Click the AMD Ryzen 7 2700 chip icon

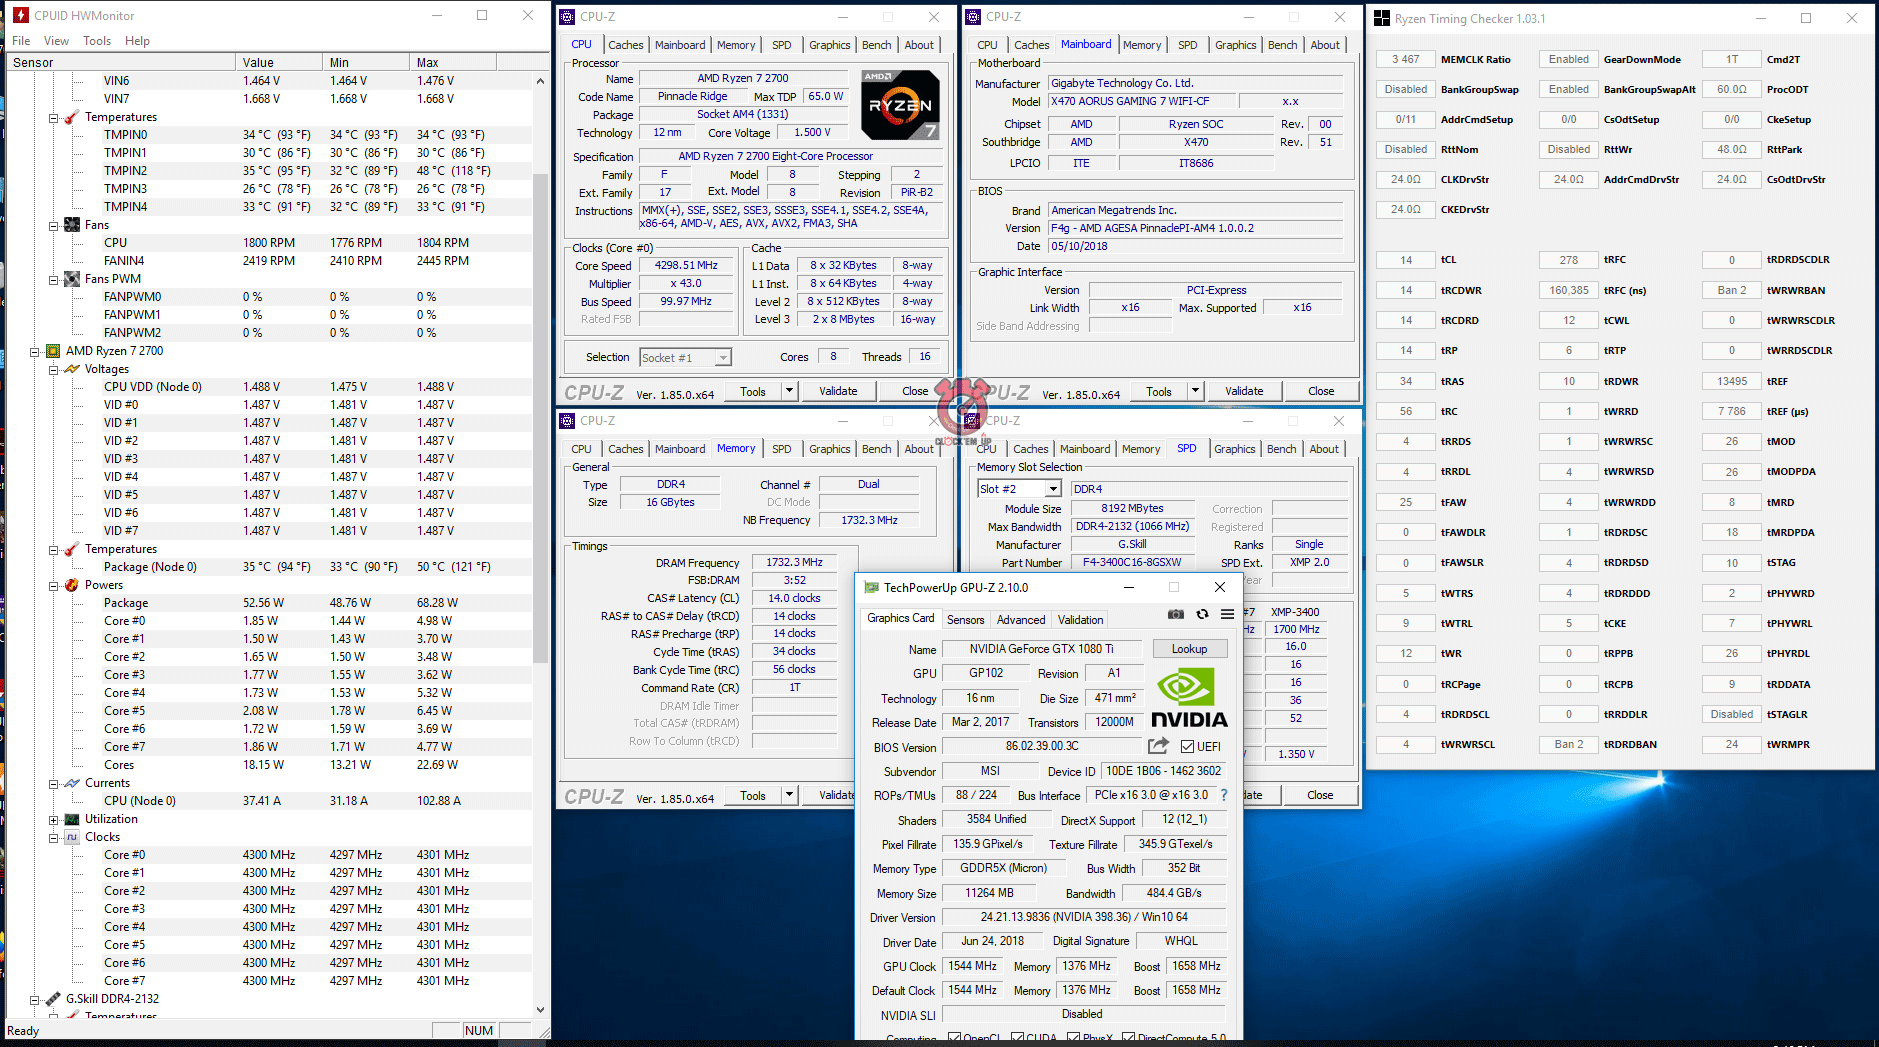[x=35, y=351]
